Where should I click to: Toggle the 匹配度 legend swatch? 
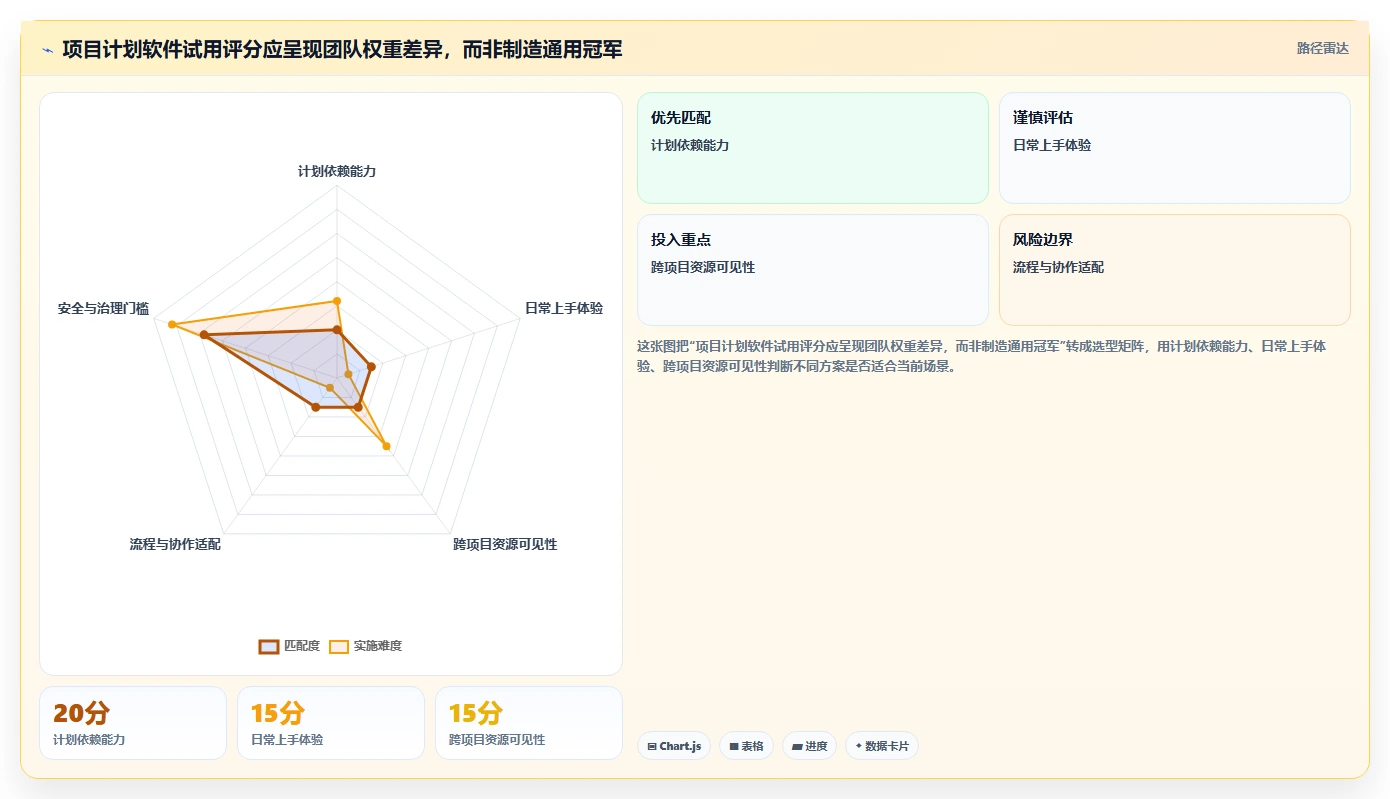tap(269, 646)
